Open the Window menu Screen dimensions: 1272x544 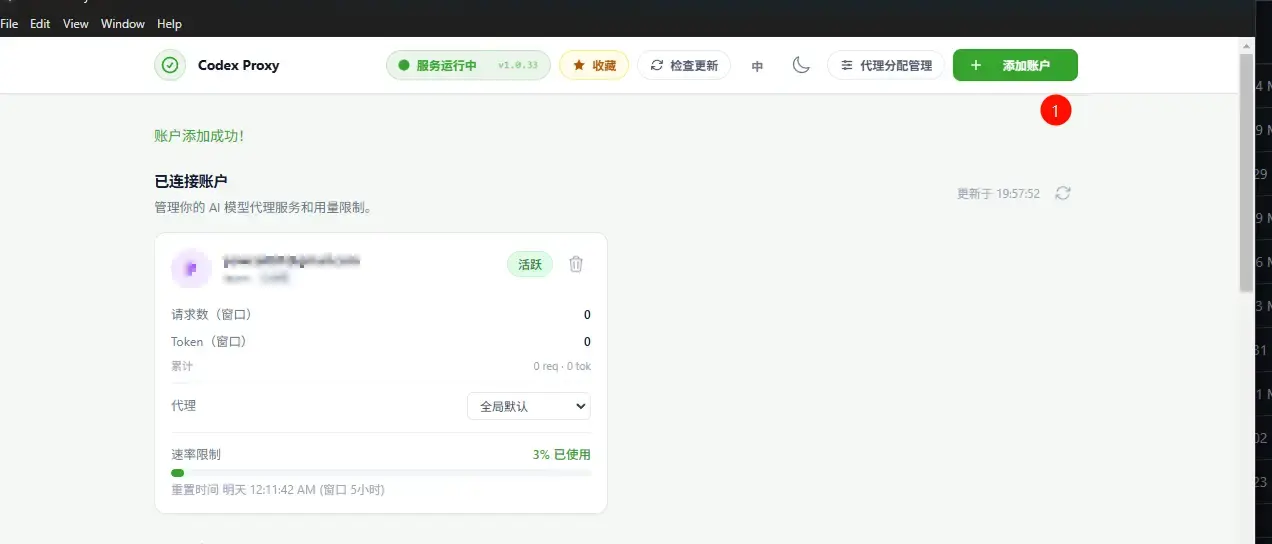click(123, 23)
